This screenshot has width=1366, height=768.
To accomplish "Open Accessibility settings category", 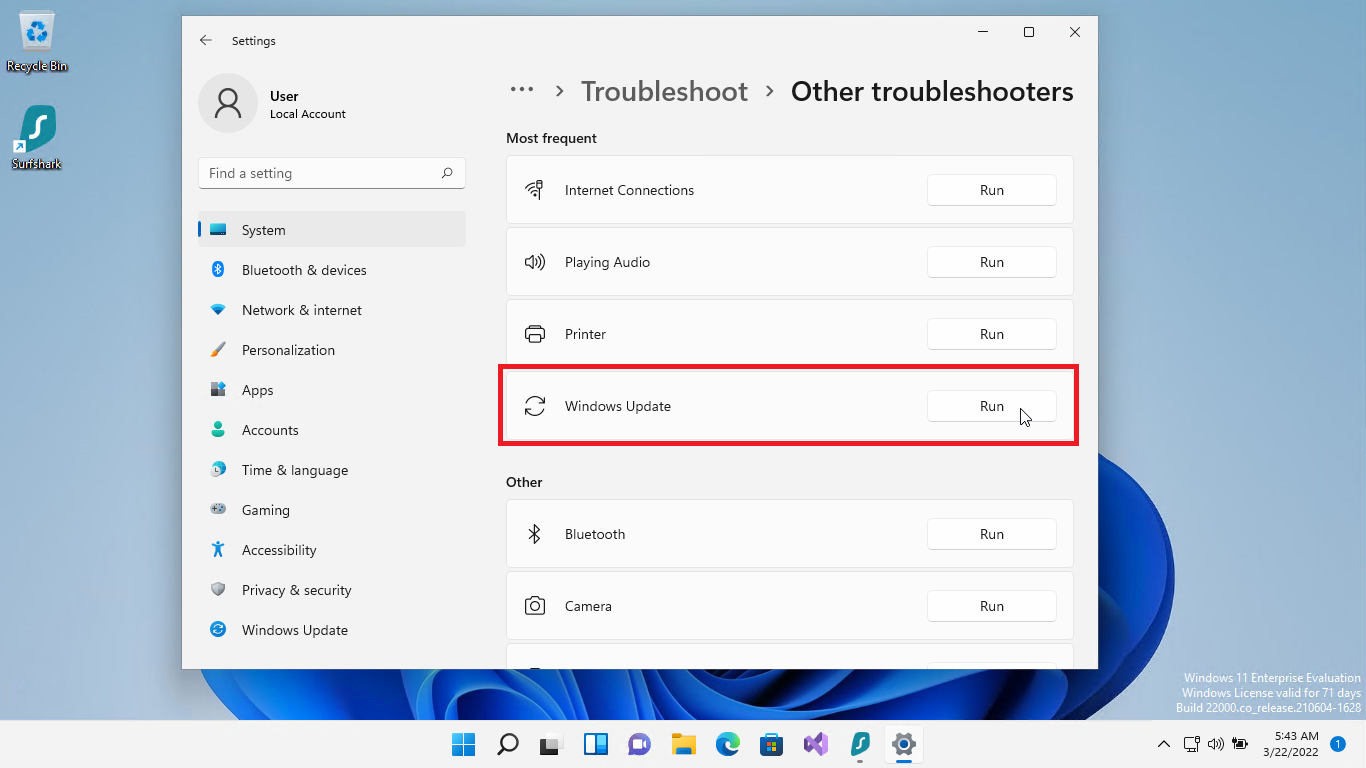I will (x=332, y=550).
